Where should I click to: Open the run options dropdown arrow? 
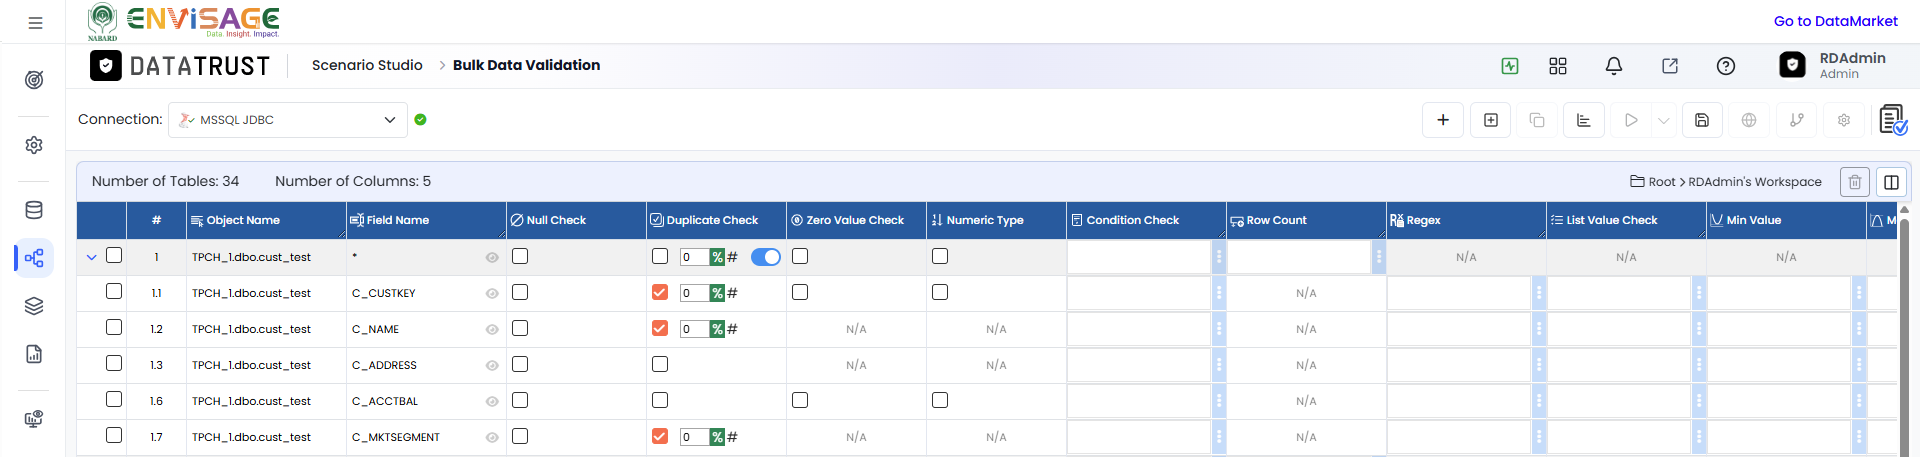(x=1664, y=120)
